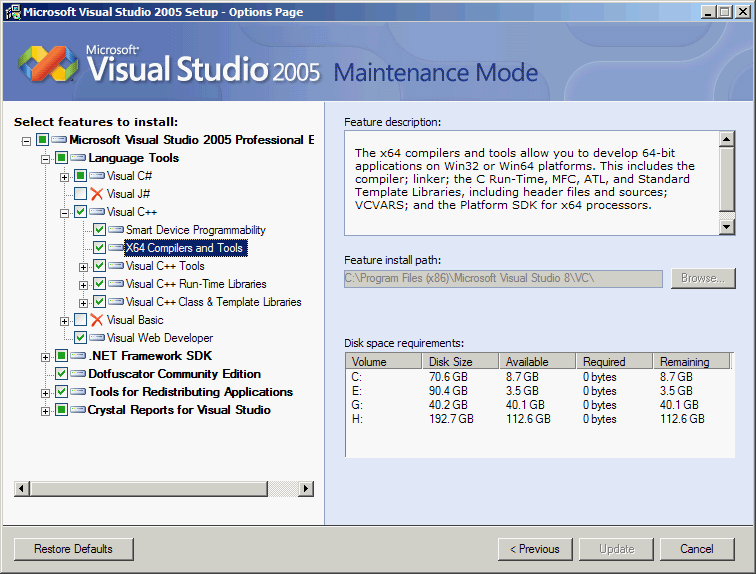Click the Restore Defaults button
The image size is (756, 574).
pyautogui.click(x=74, y=549)
